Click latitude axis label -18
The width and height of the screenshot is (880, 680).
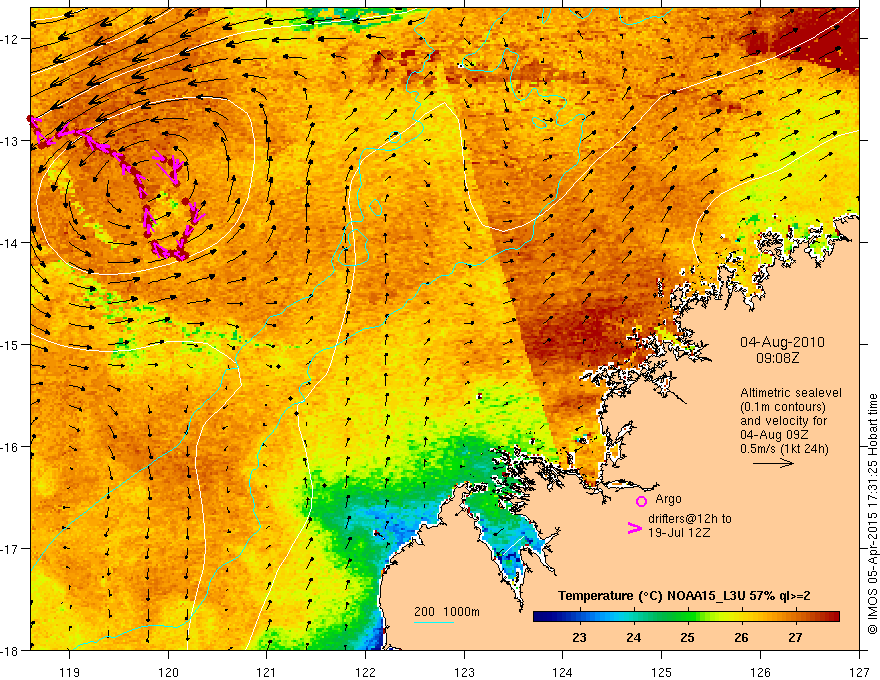[10, 650]
